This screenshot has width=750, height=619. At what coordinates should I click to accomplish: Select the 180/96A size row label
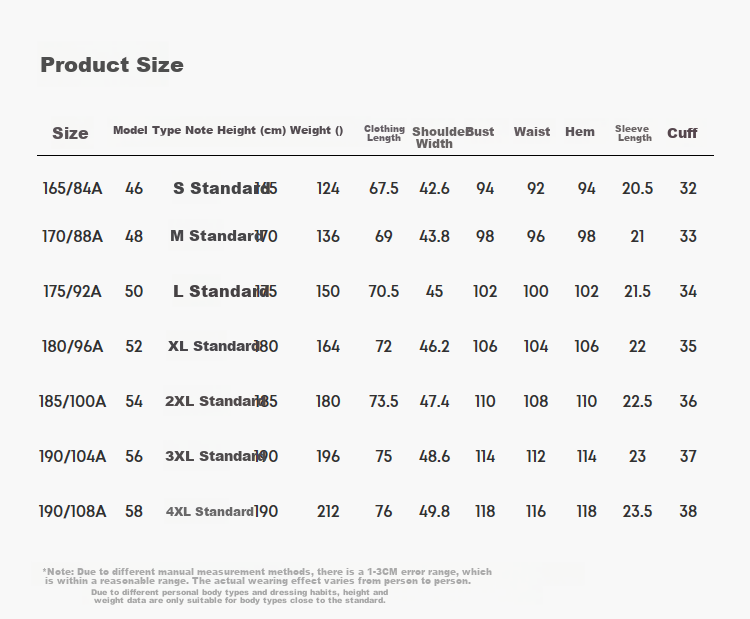pyautogui.click(x=72, y=346)
